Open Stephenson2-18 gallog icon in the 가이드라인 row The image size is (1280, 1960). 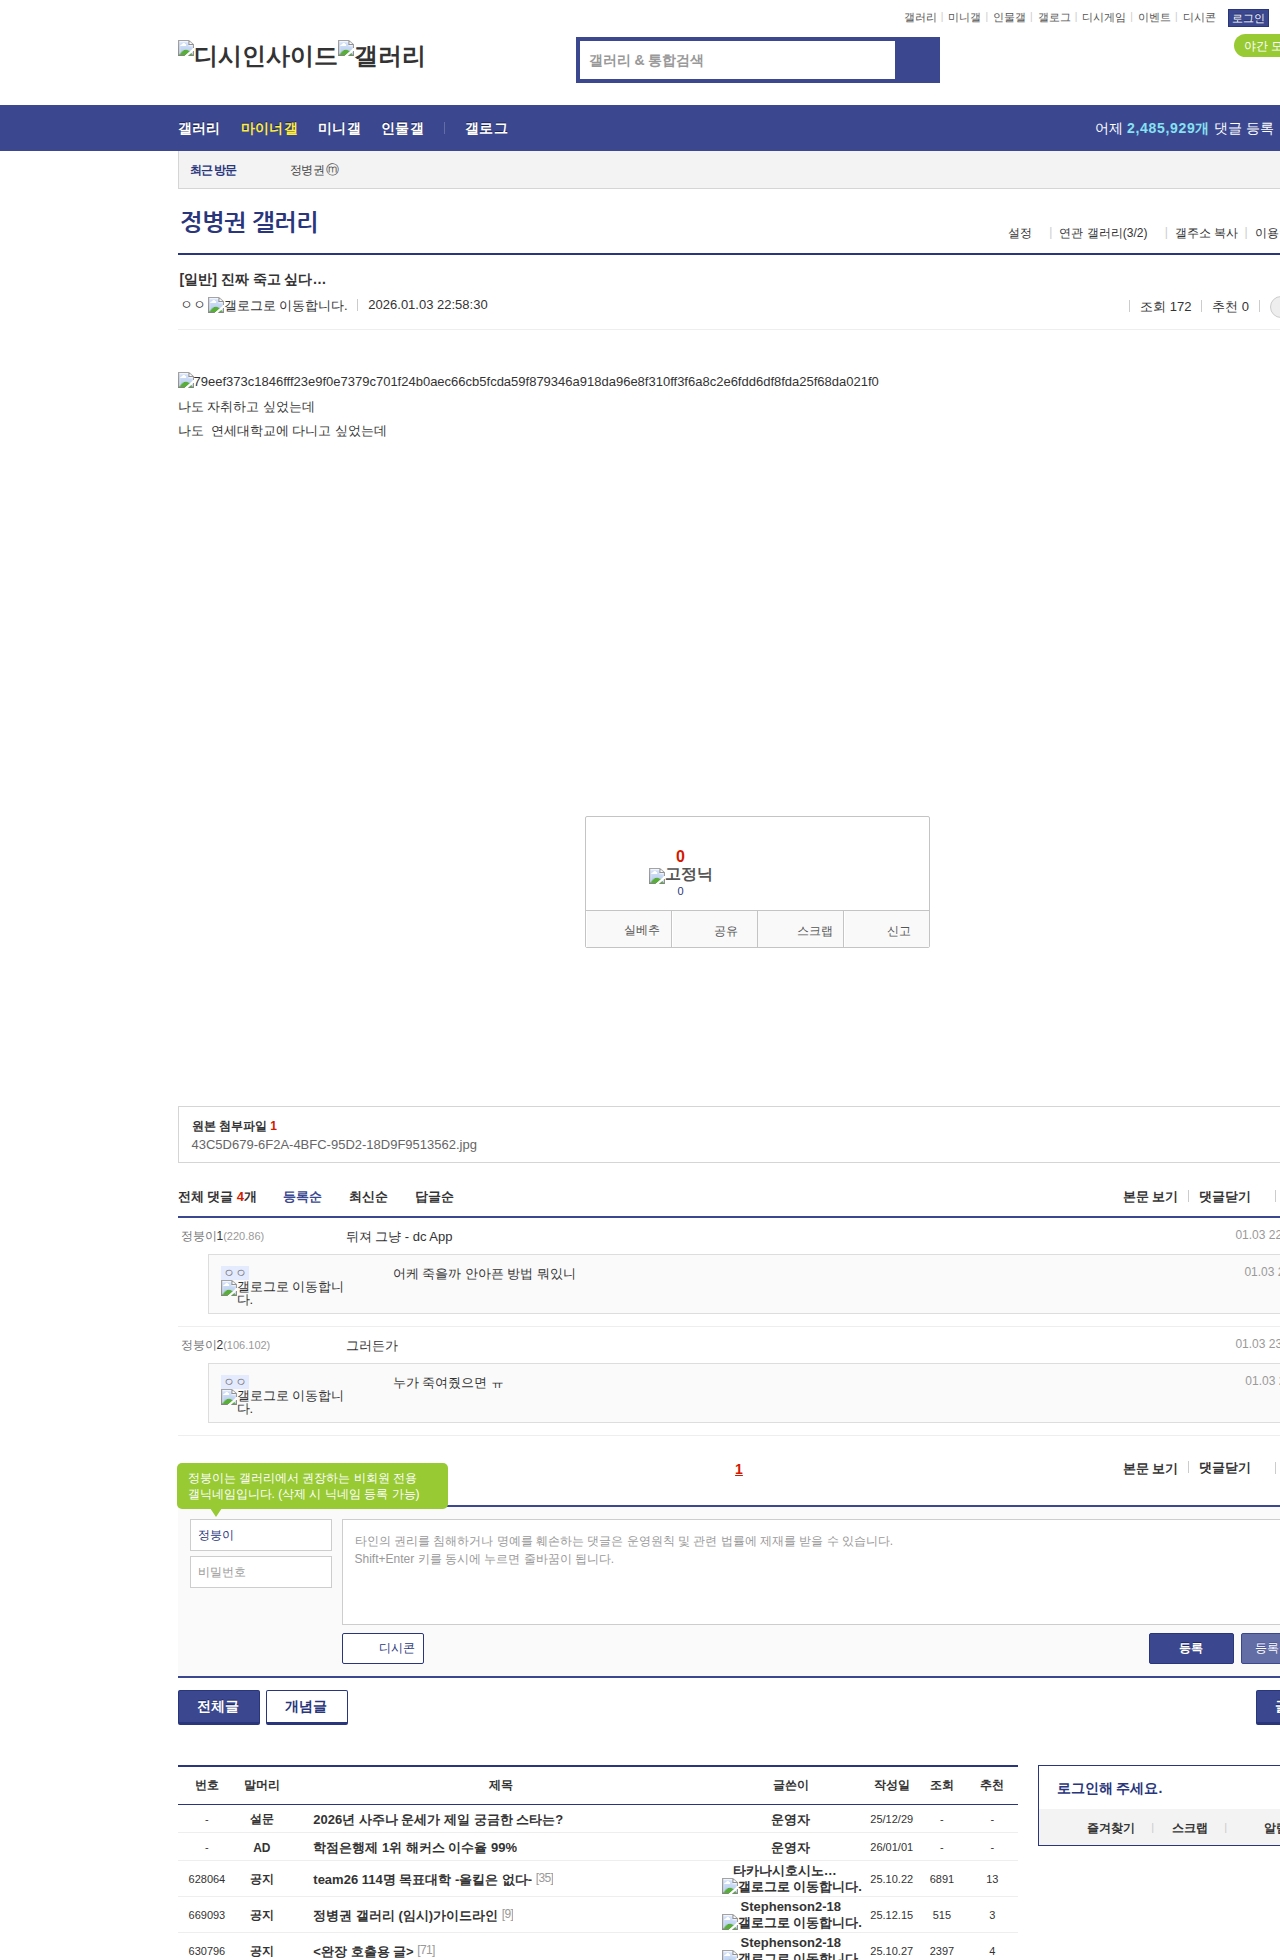point(791,1923)
